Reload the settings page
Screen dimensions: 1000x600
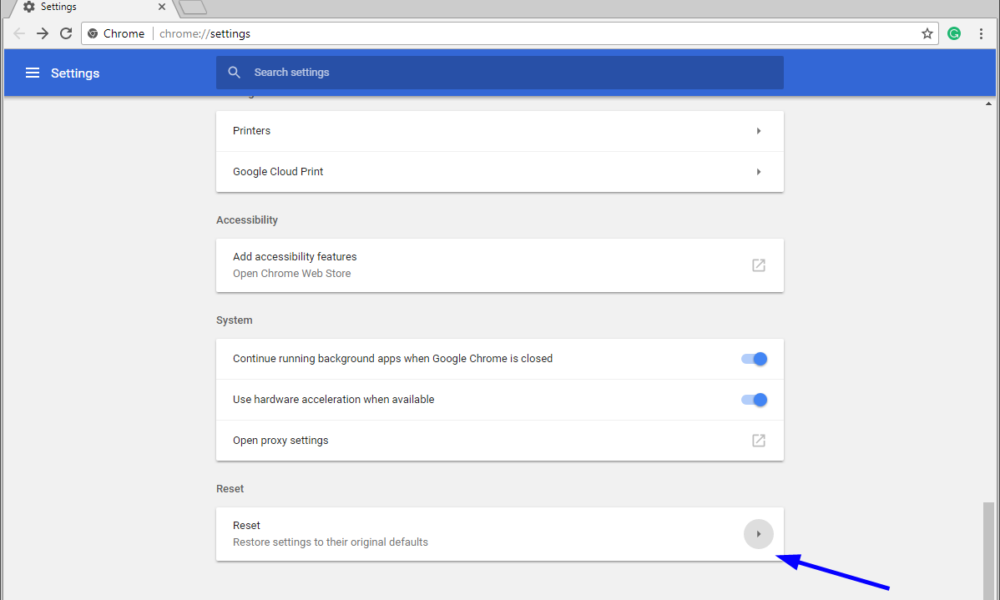(65, 33)
